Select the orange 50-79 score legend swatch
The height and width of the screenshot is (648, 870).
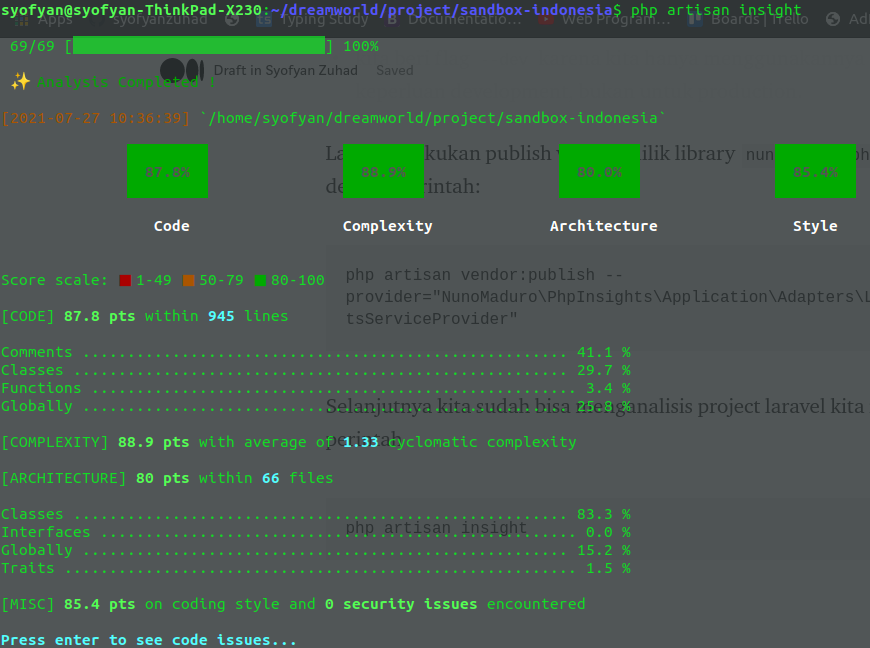(188, 280)
